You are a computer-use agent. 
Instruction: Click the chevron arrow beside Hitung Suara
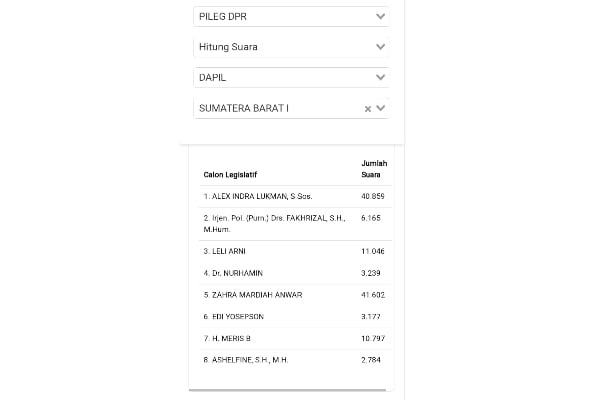click(x=380, y=47)
